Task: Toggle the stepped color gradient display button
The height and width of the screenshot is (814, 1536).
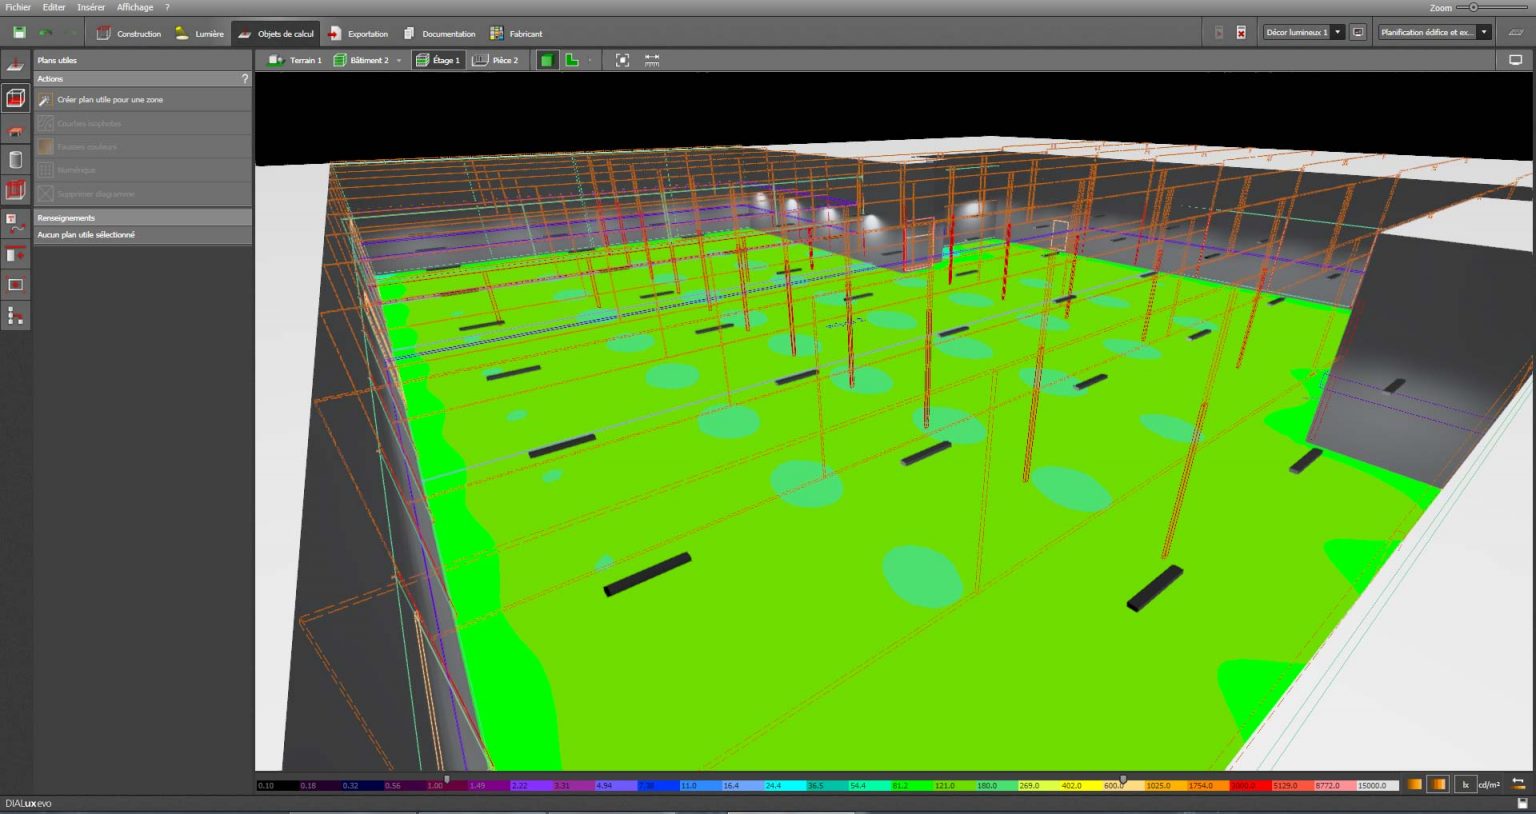Action: point(1437,785)
